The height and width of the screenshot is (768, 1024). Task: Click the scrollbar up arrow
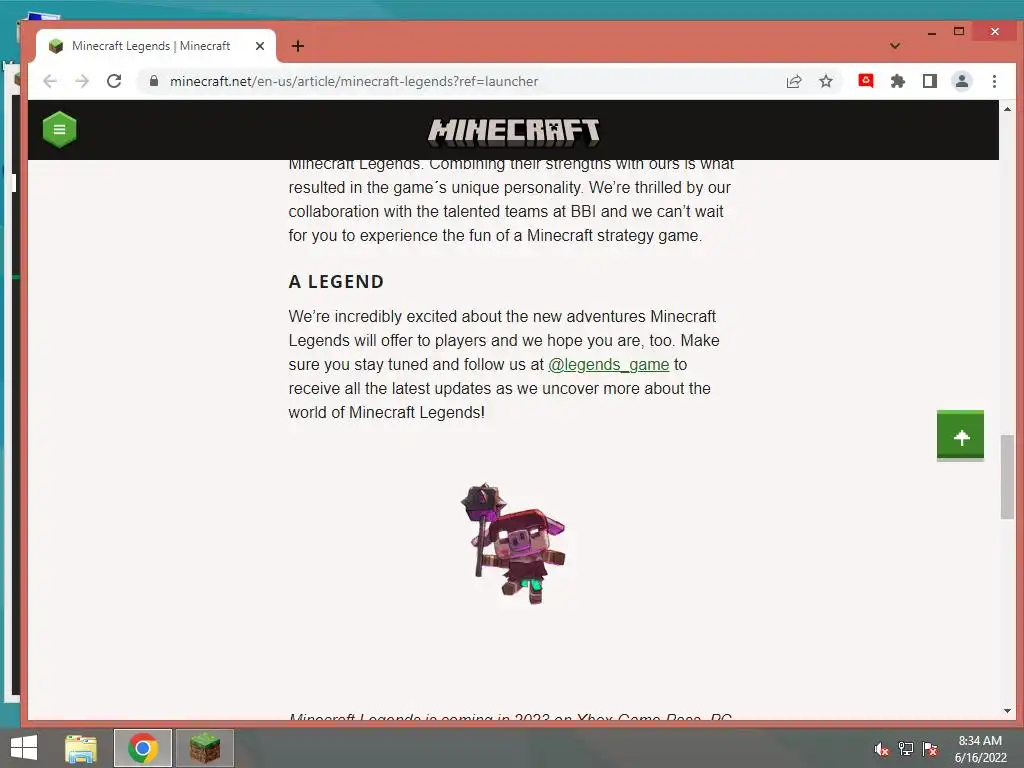click(x=1007, y=108)
